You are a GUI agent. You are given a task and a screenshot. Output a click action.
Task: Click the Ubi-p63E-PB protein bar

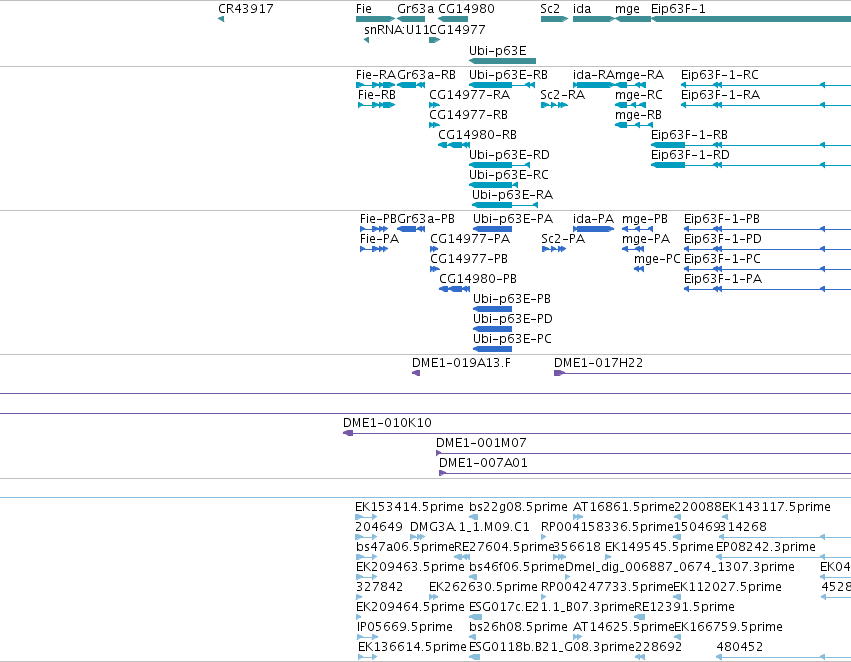[x=492, y=309]
